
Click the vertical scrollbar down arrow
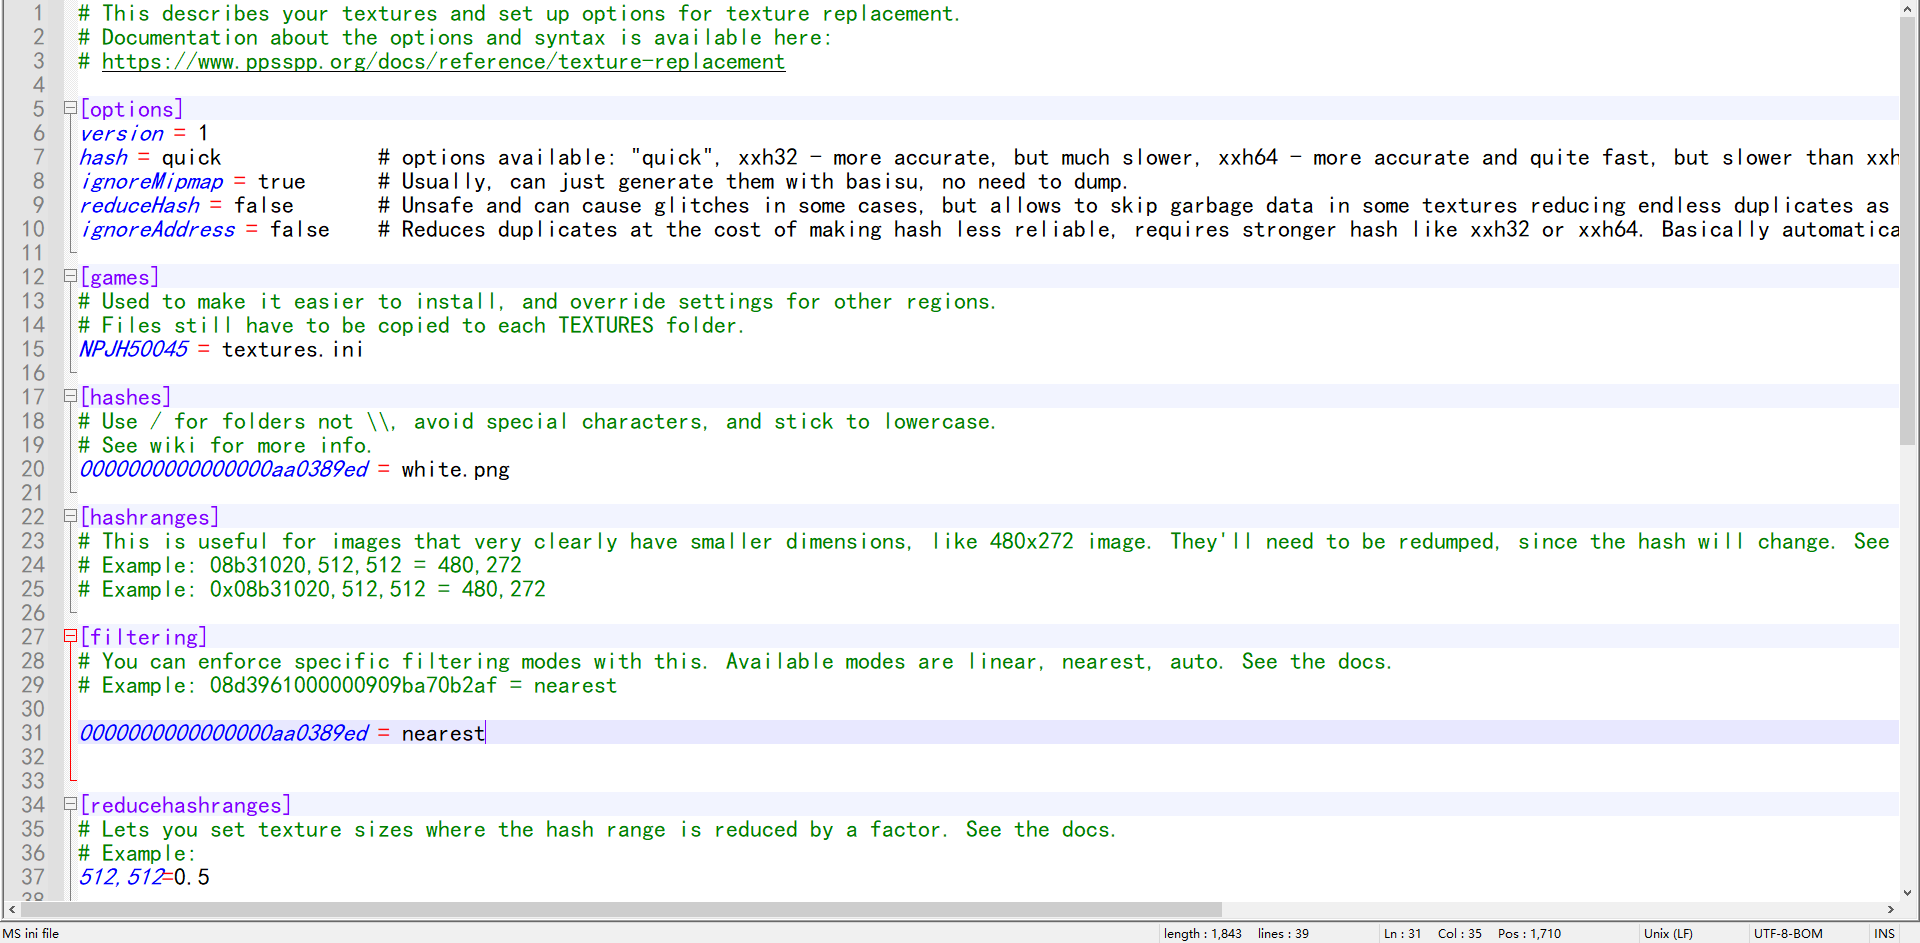(1908, 893)
